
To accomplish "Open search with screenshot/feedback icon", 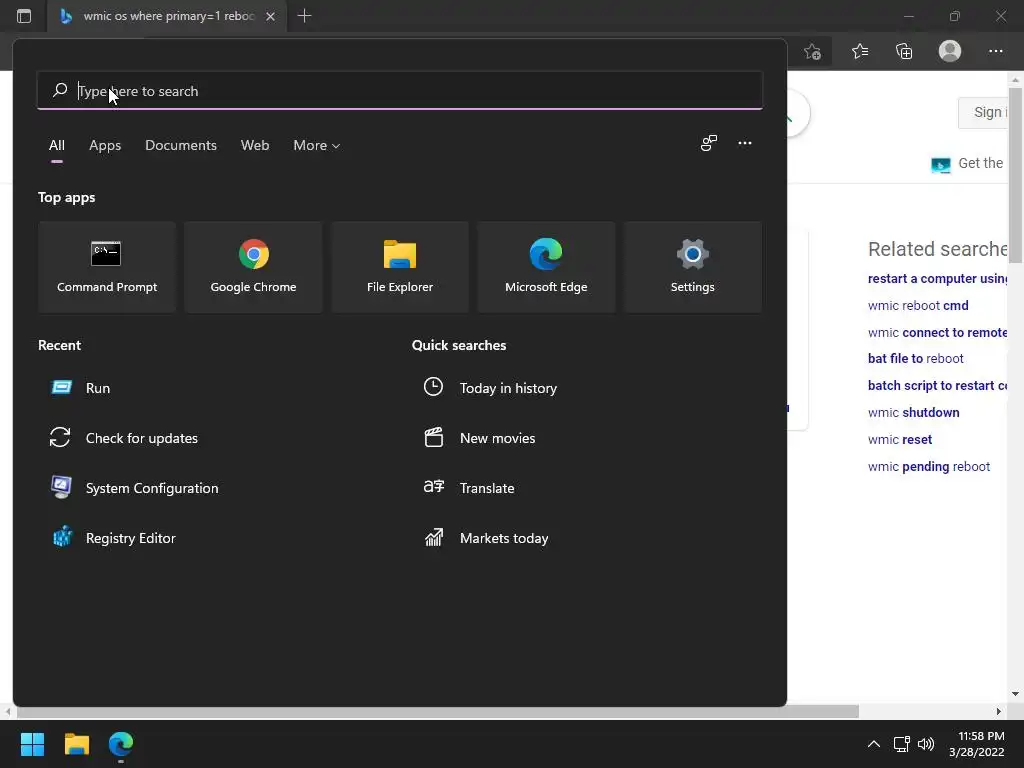I will [x=709, y=143].
